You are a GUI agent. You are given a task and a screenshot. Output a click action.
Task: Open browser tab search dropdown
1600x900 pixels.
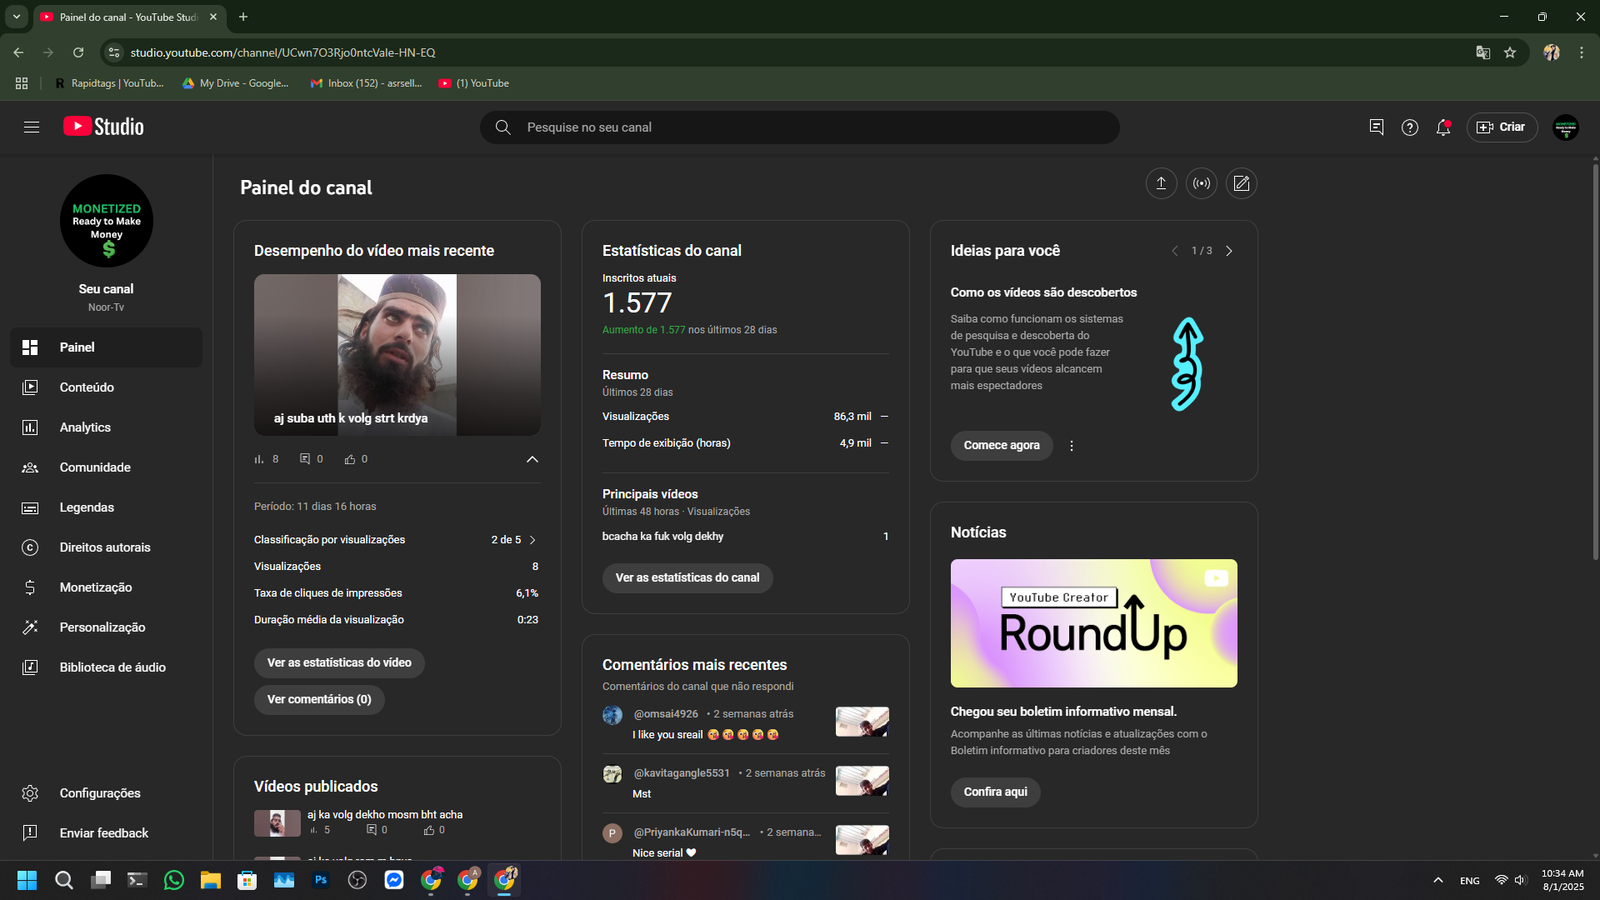point(16,17)
